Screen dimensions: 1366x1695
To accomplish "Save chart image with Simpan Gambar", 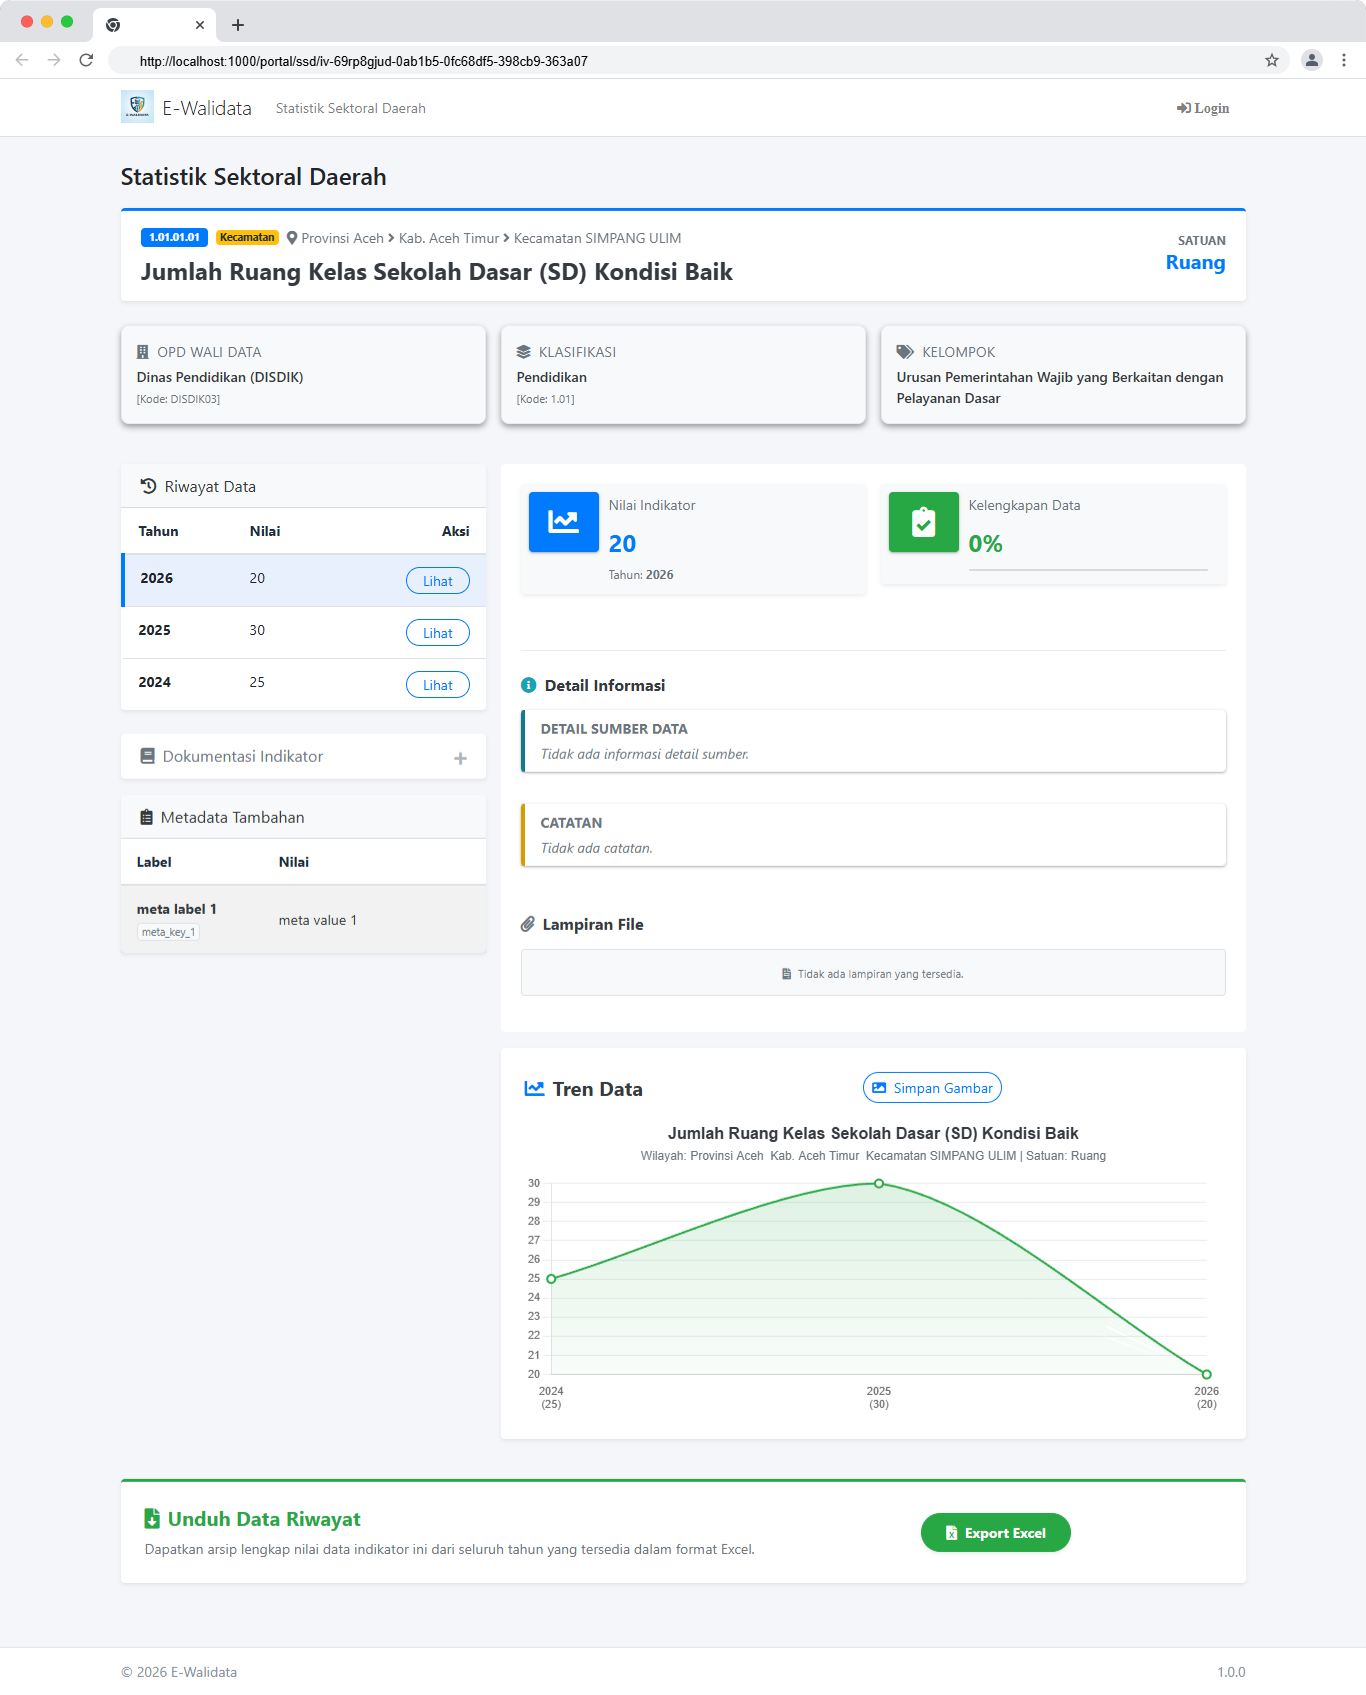I will point(931,1088).
